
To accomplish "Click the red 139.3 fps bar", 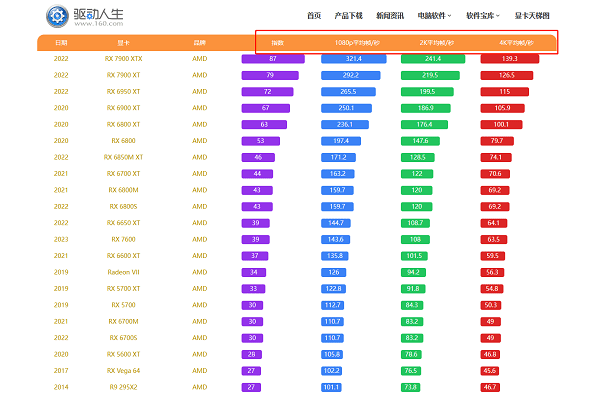I will tap(510, 59).
